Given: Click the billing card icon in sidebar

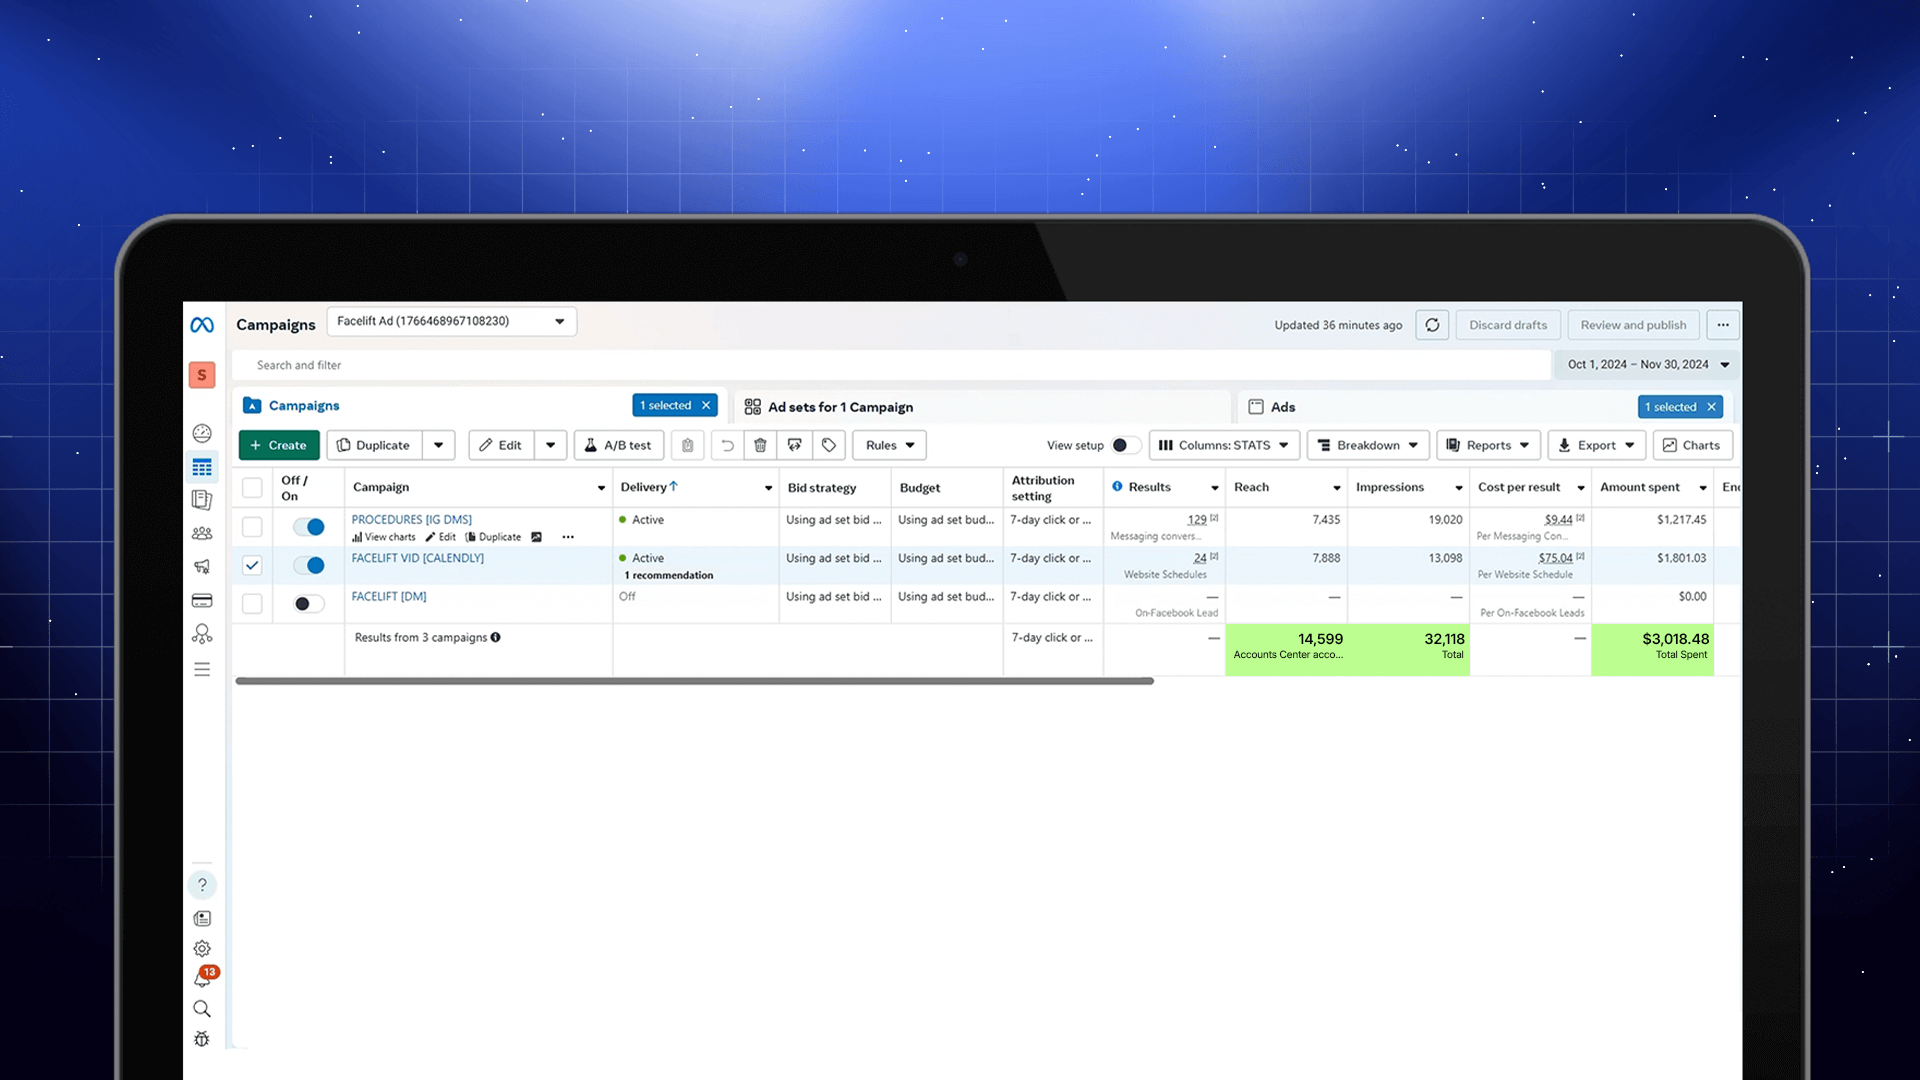Looking at the screenshot, I should coord(202,601).
